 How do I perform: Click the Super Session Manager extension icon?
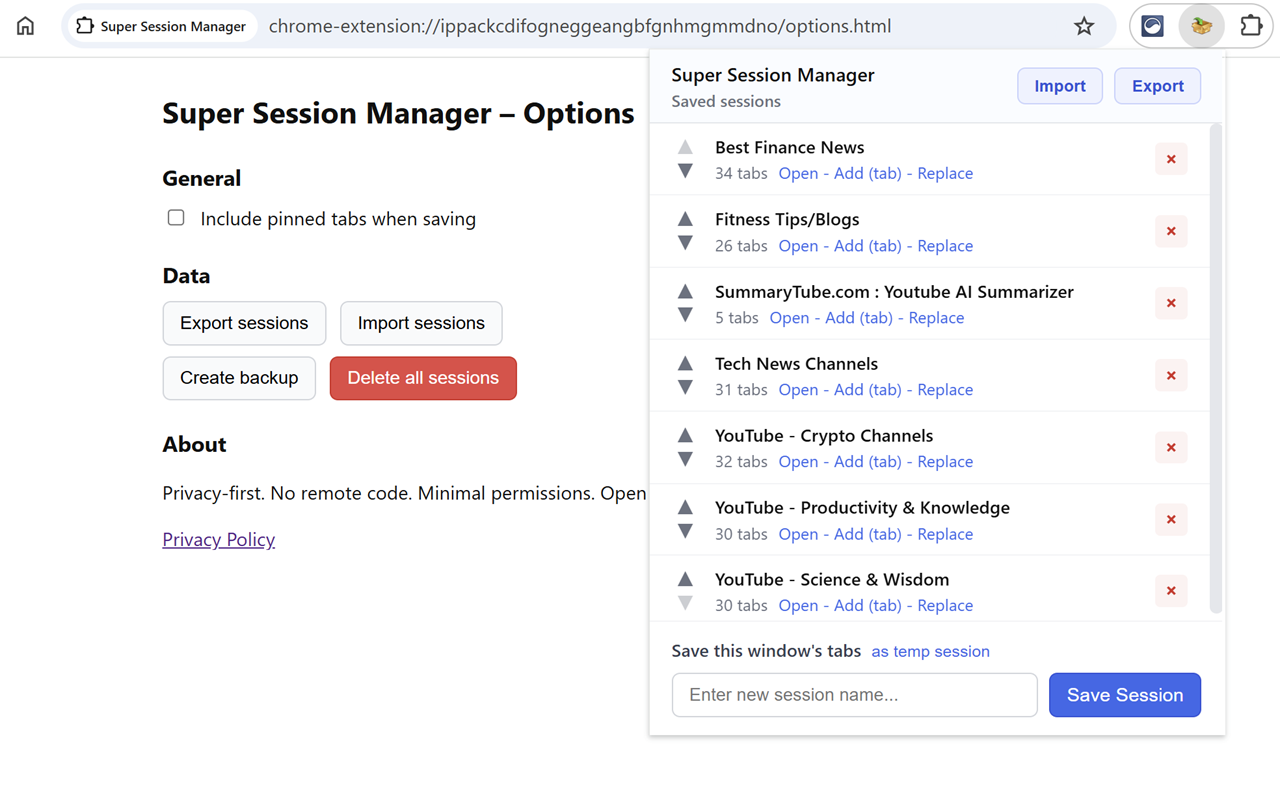tap(1201, 26)
